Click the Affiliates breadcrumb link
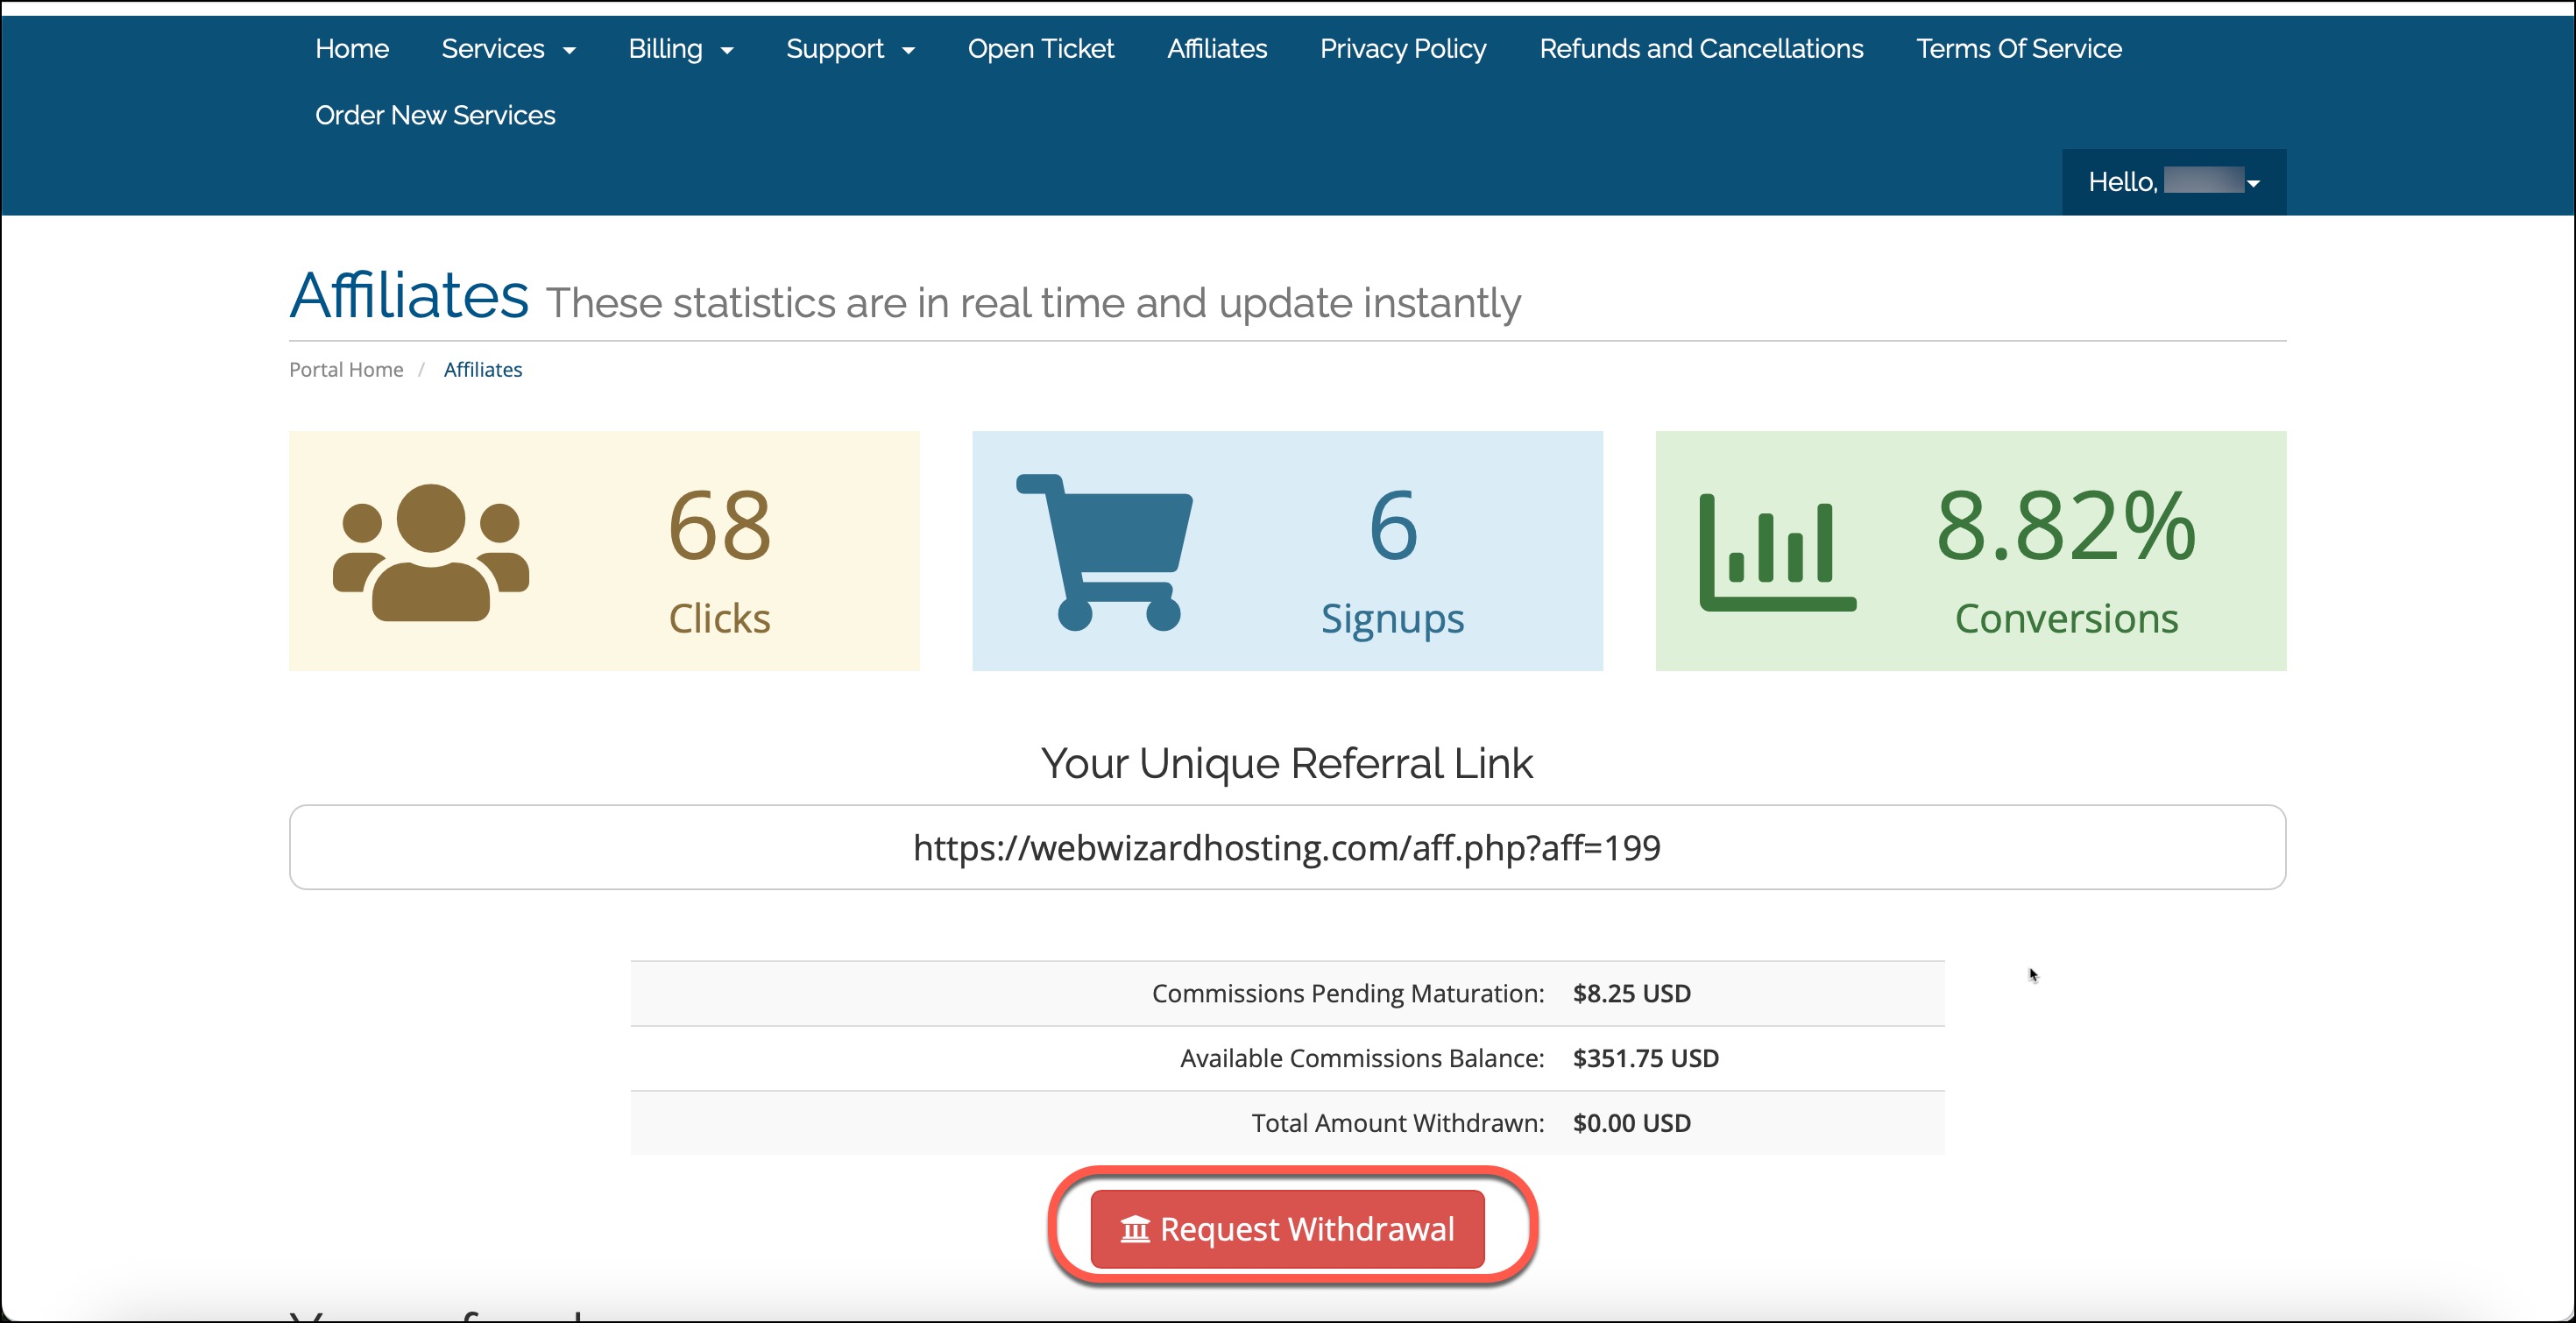This screenshot has width=2576, height=1323. pyautogui.click(x=483, y=370)
